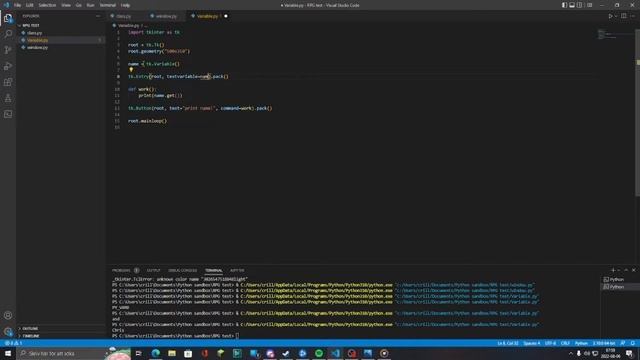Switch to the window.py editor tab
This screenshot has width=640, height=360.
click(166, 16)
